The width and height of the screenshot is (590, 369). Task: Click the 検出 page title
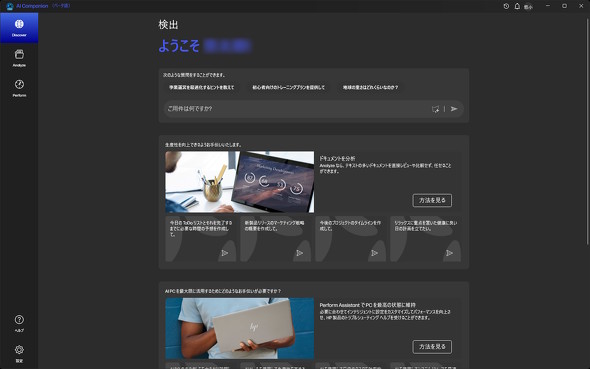click(x=168, y=24)
